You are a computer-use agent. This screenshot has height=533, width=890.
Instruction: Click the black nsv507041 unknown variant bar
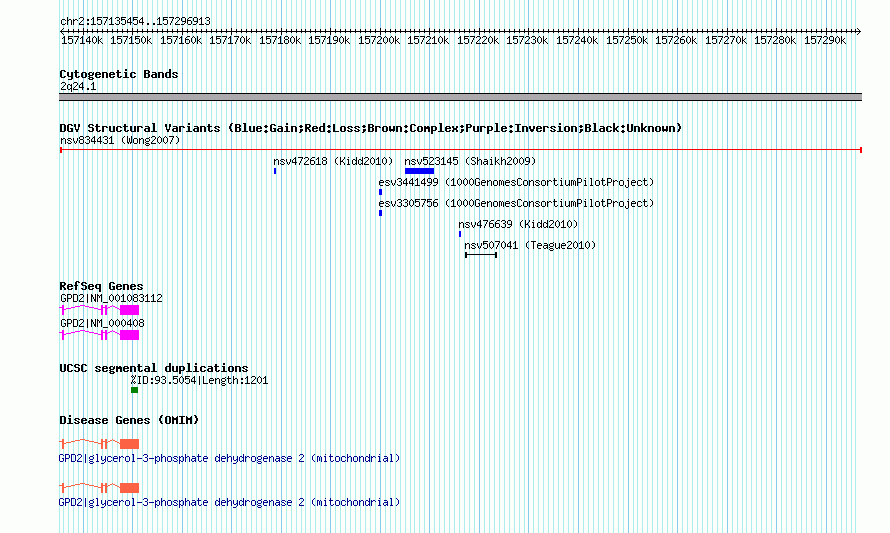click(481, 255)
